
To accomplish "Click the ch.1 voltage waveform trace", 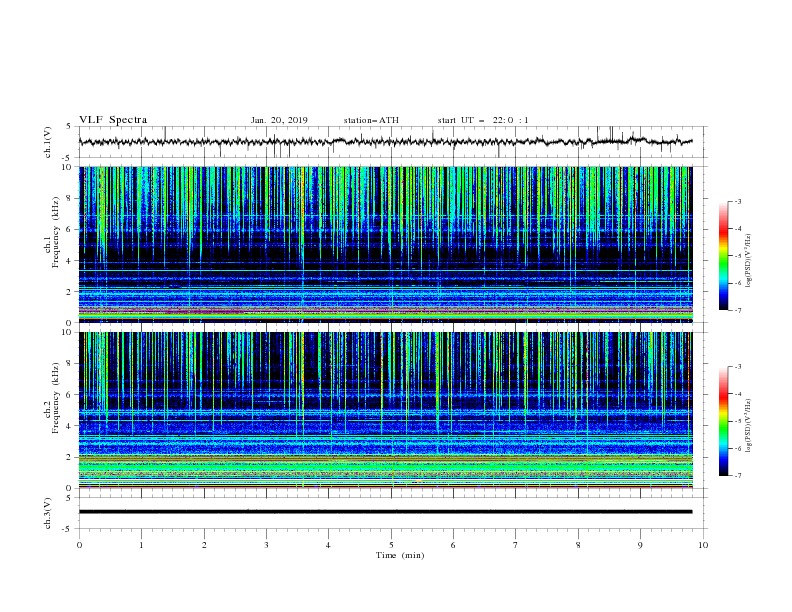I will tap(385, 142).
